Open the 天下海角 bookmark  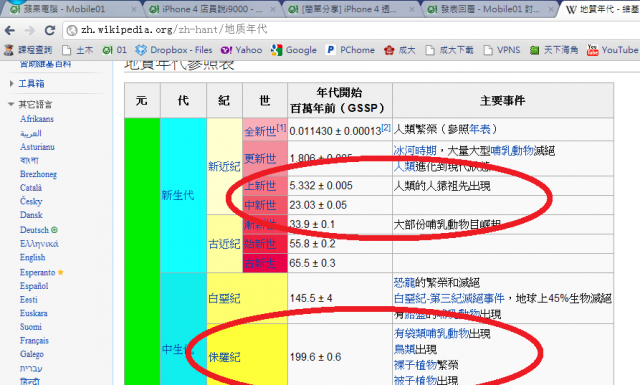tap(554, 50)
